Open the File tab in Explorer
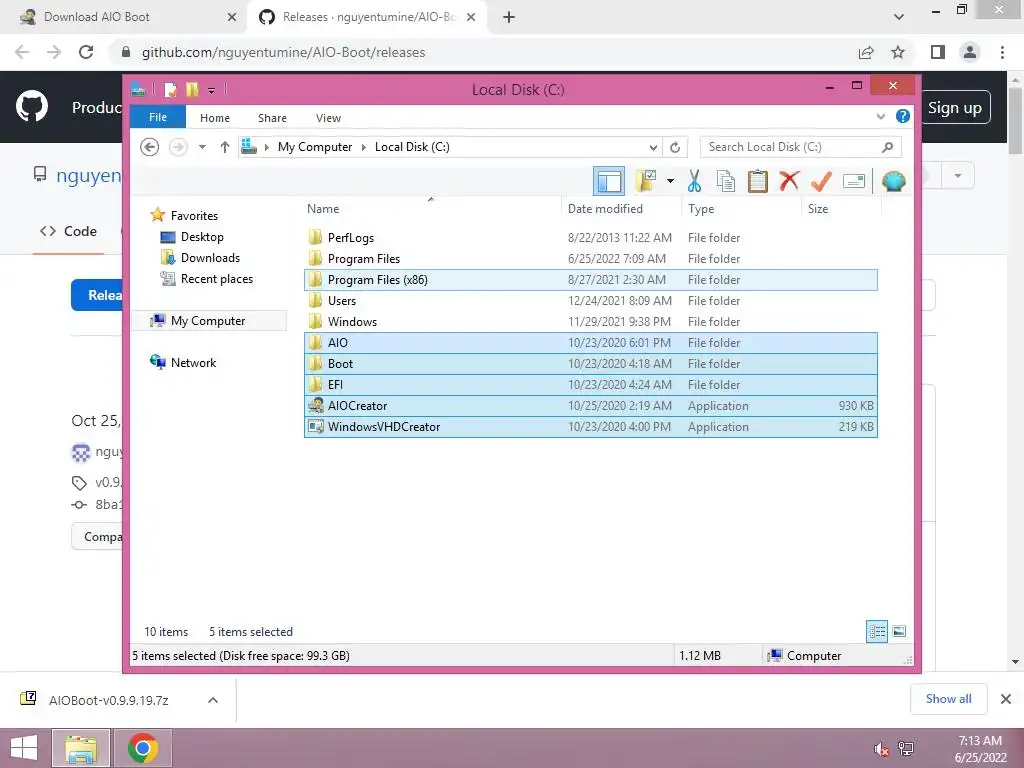 [x=158, y=117]
